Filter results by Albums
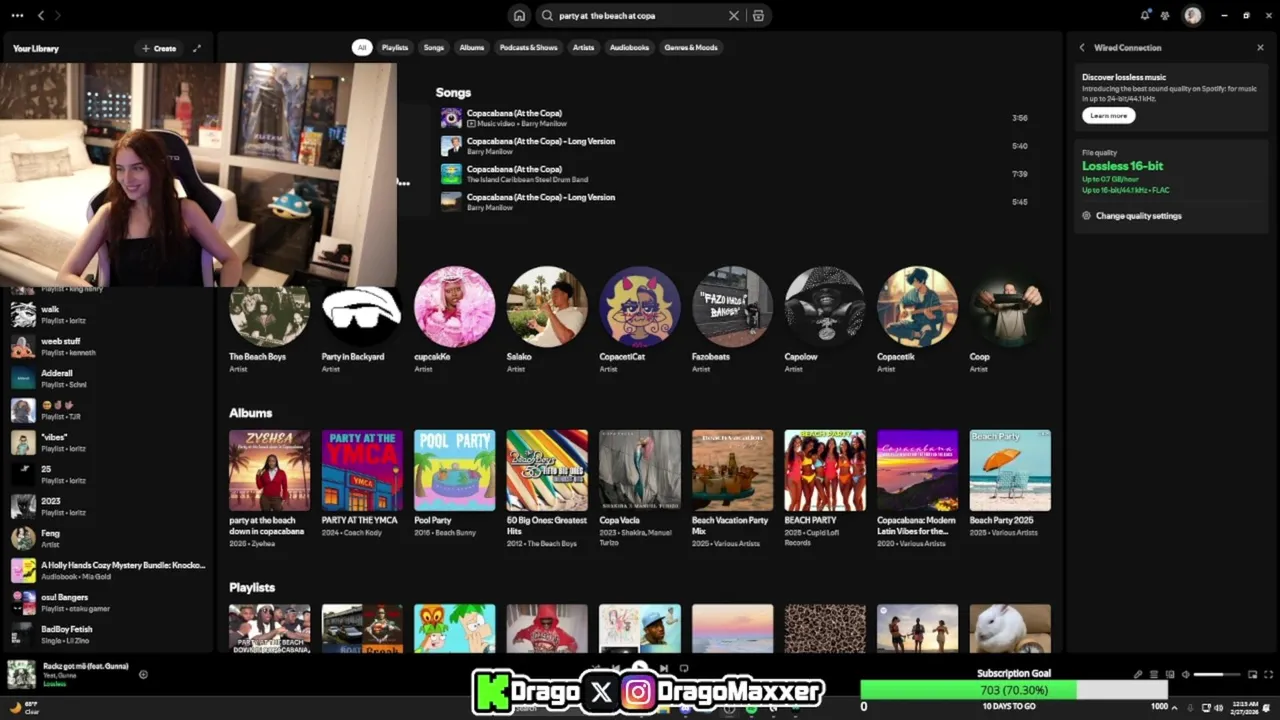The height and width of the screenshot is (720, 1280). tap(472, 47)
